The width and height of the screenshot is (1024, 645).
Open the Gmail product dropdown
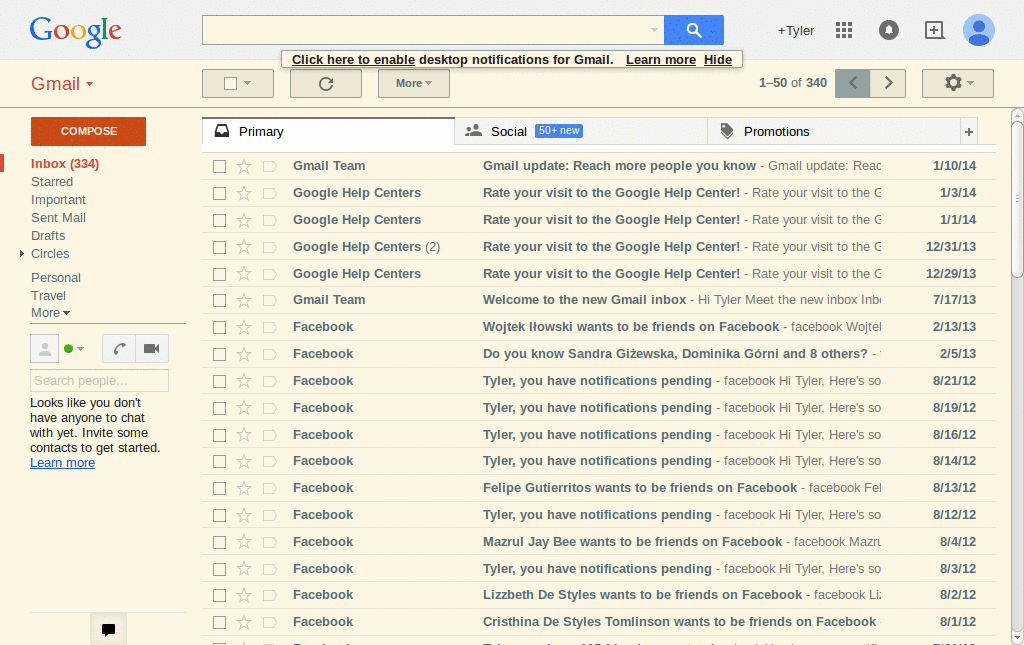(62, 84)
